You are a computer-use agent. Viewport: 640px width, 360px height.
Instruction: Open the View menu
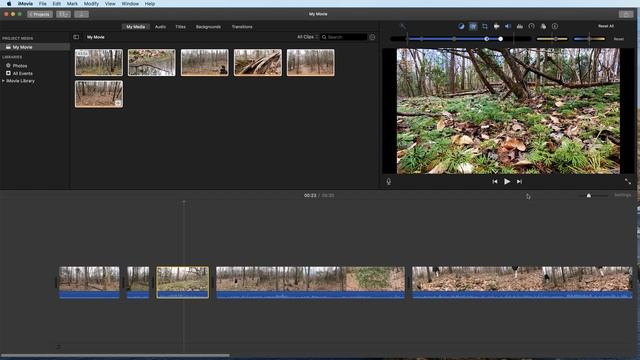click(110, 4)
